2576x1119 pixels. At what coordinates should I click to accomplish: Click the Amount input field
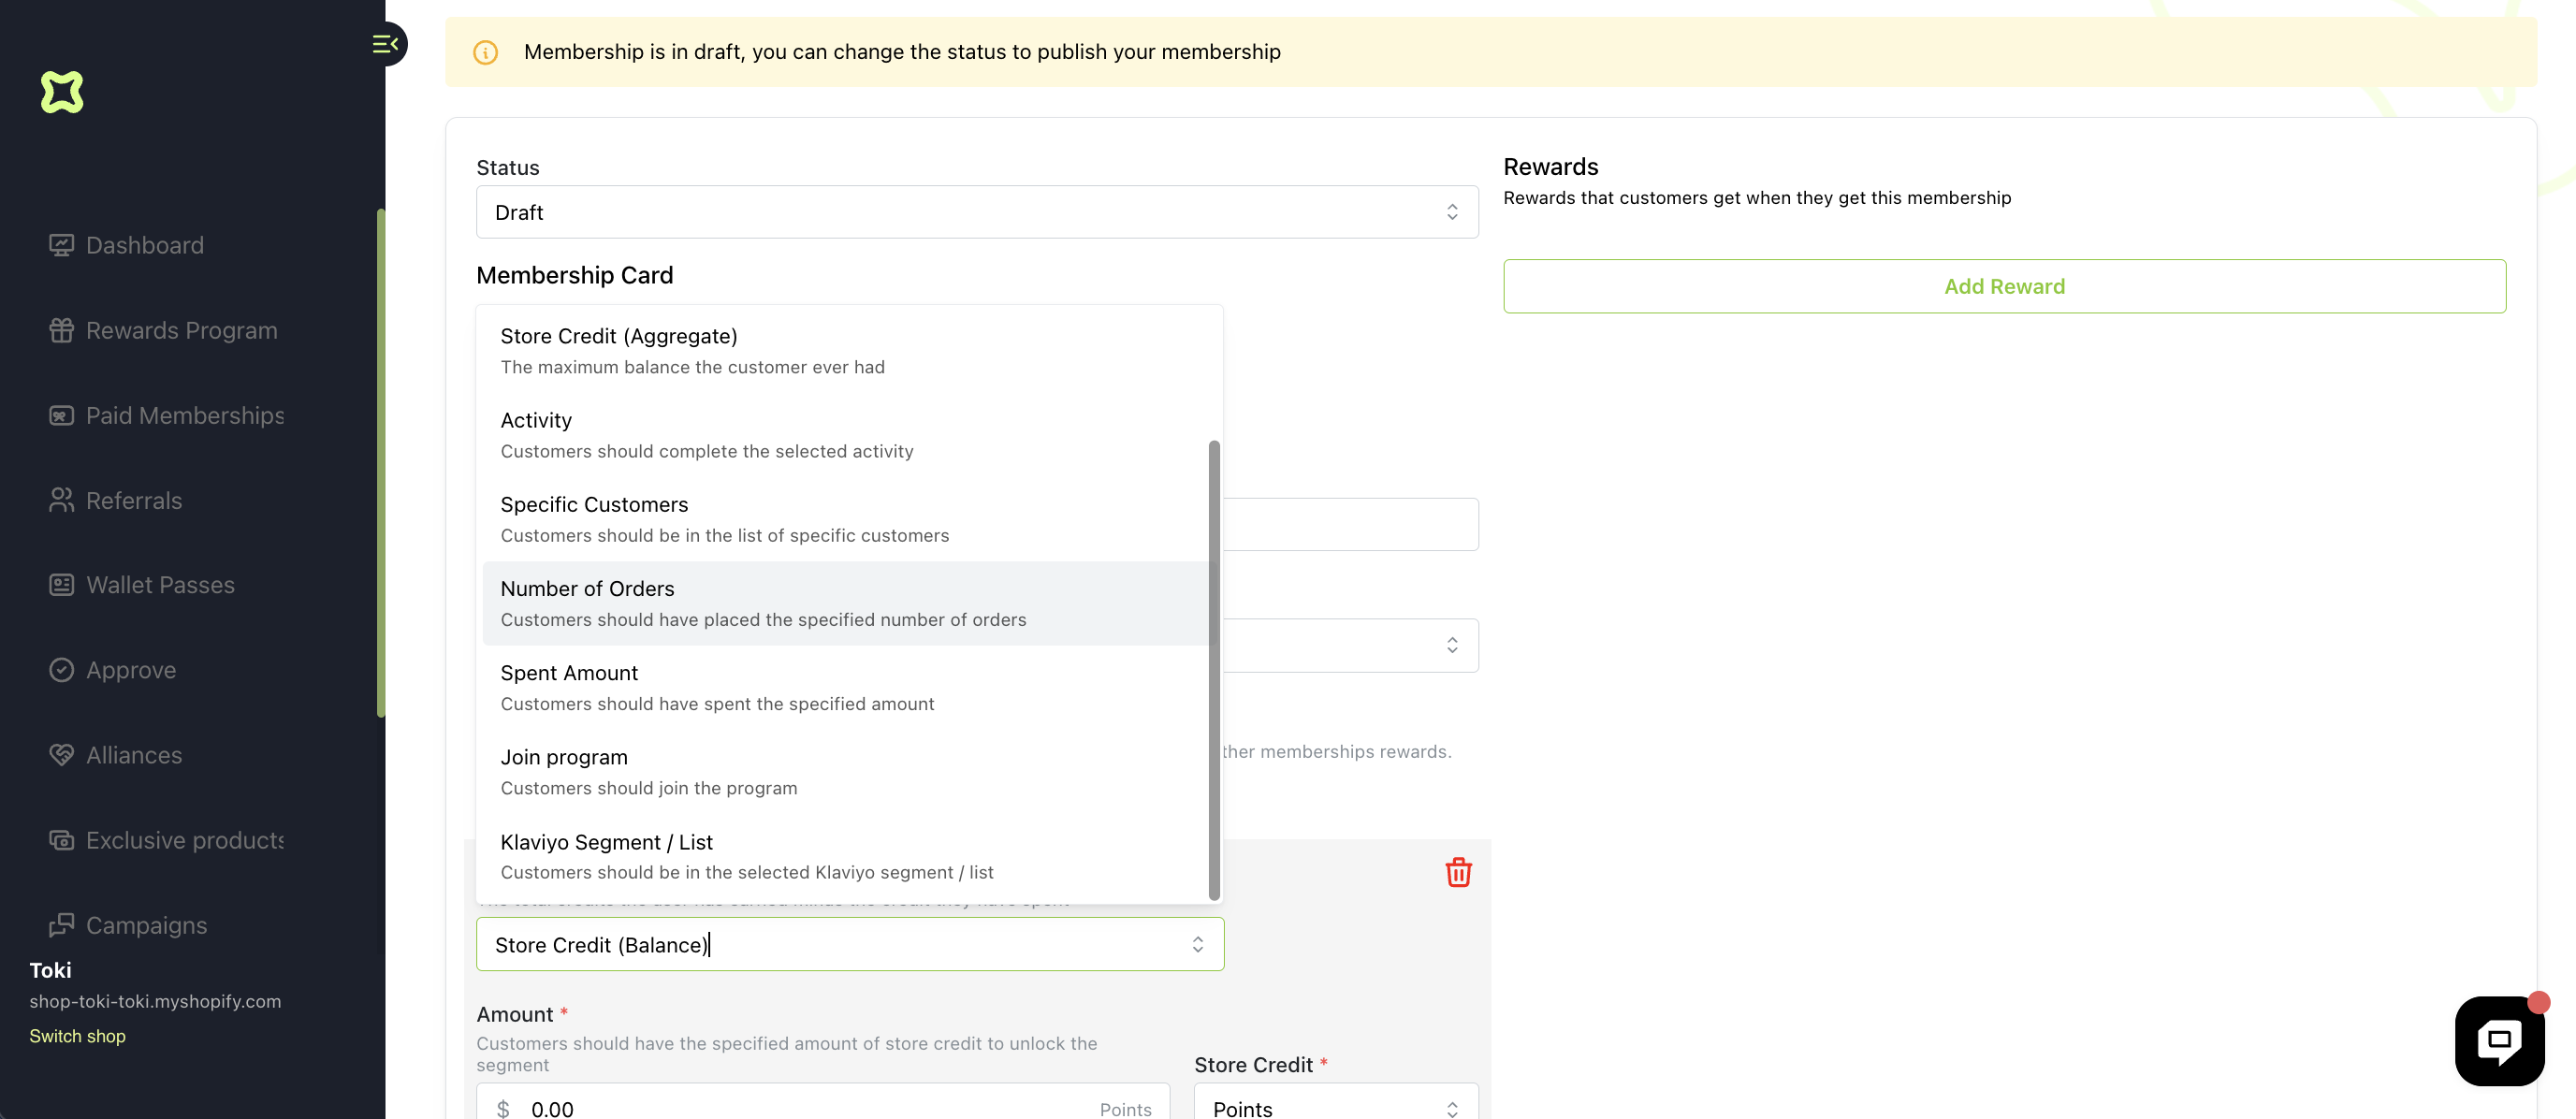(800, 1108)
